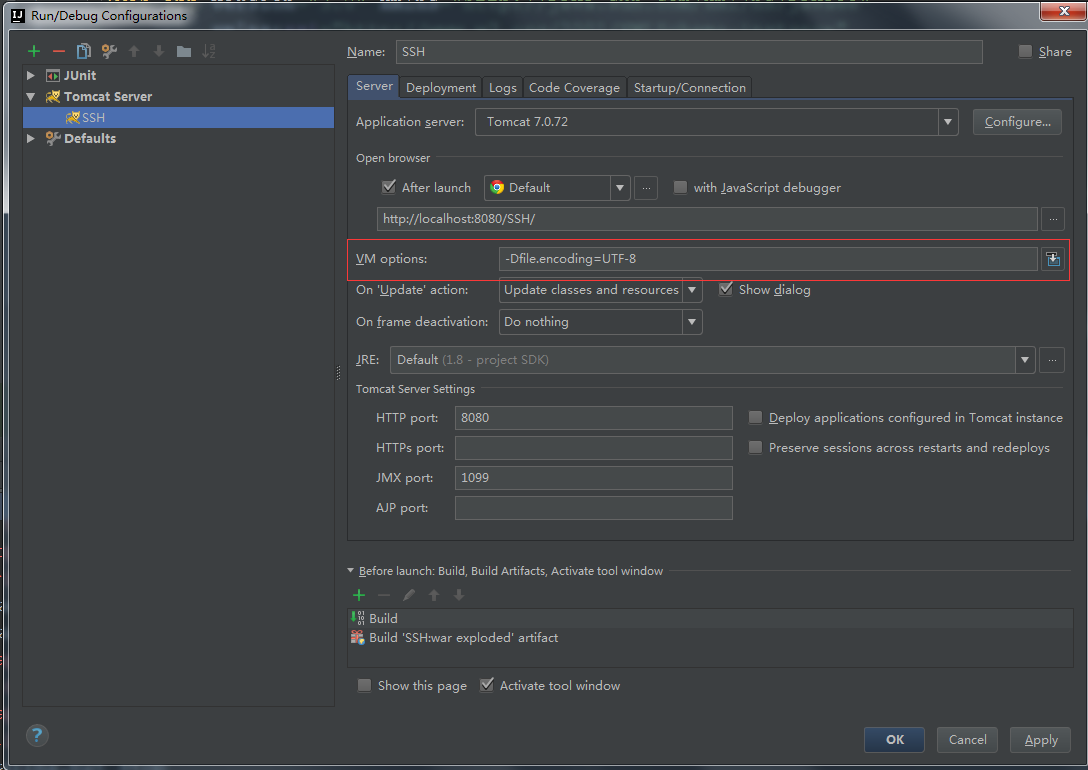1088x770 pixels.
Task: Copy the selected configuration
Action: [x=84, y=51]
